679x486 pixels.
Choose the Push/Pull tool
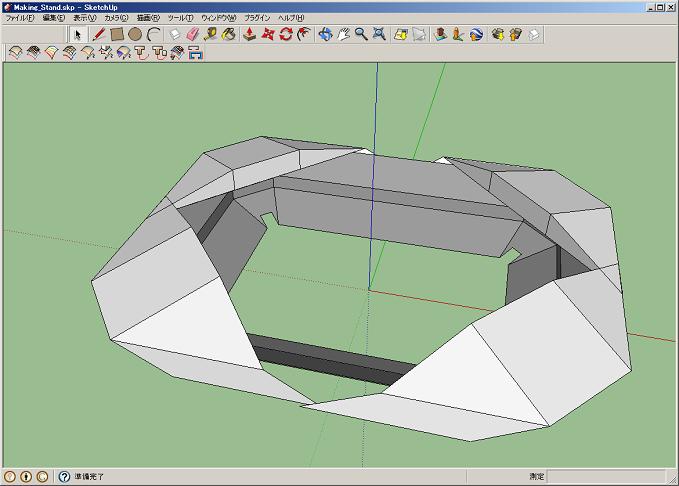coord(249,34)
